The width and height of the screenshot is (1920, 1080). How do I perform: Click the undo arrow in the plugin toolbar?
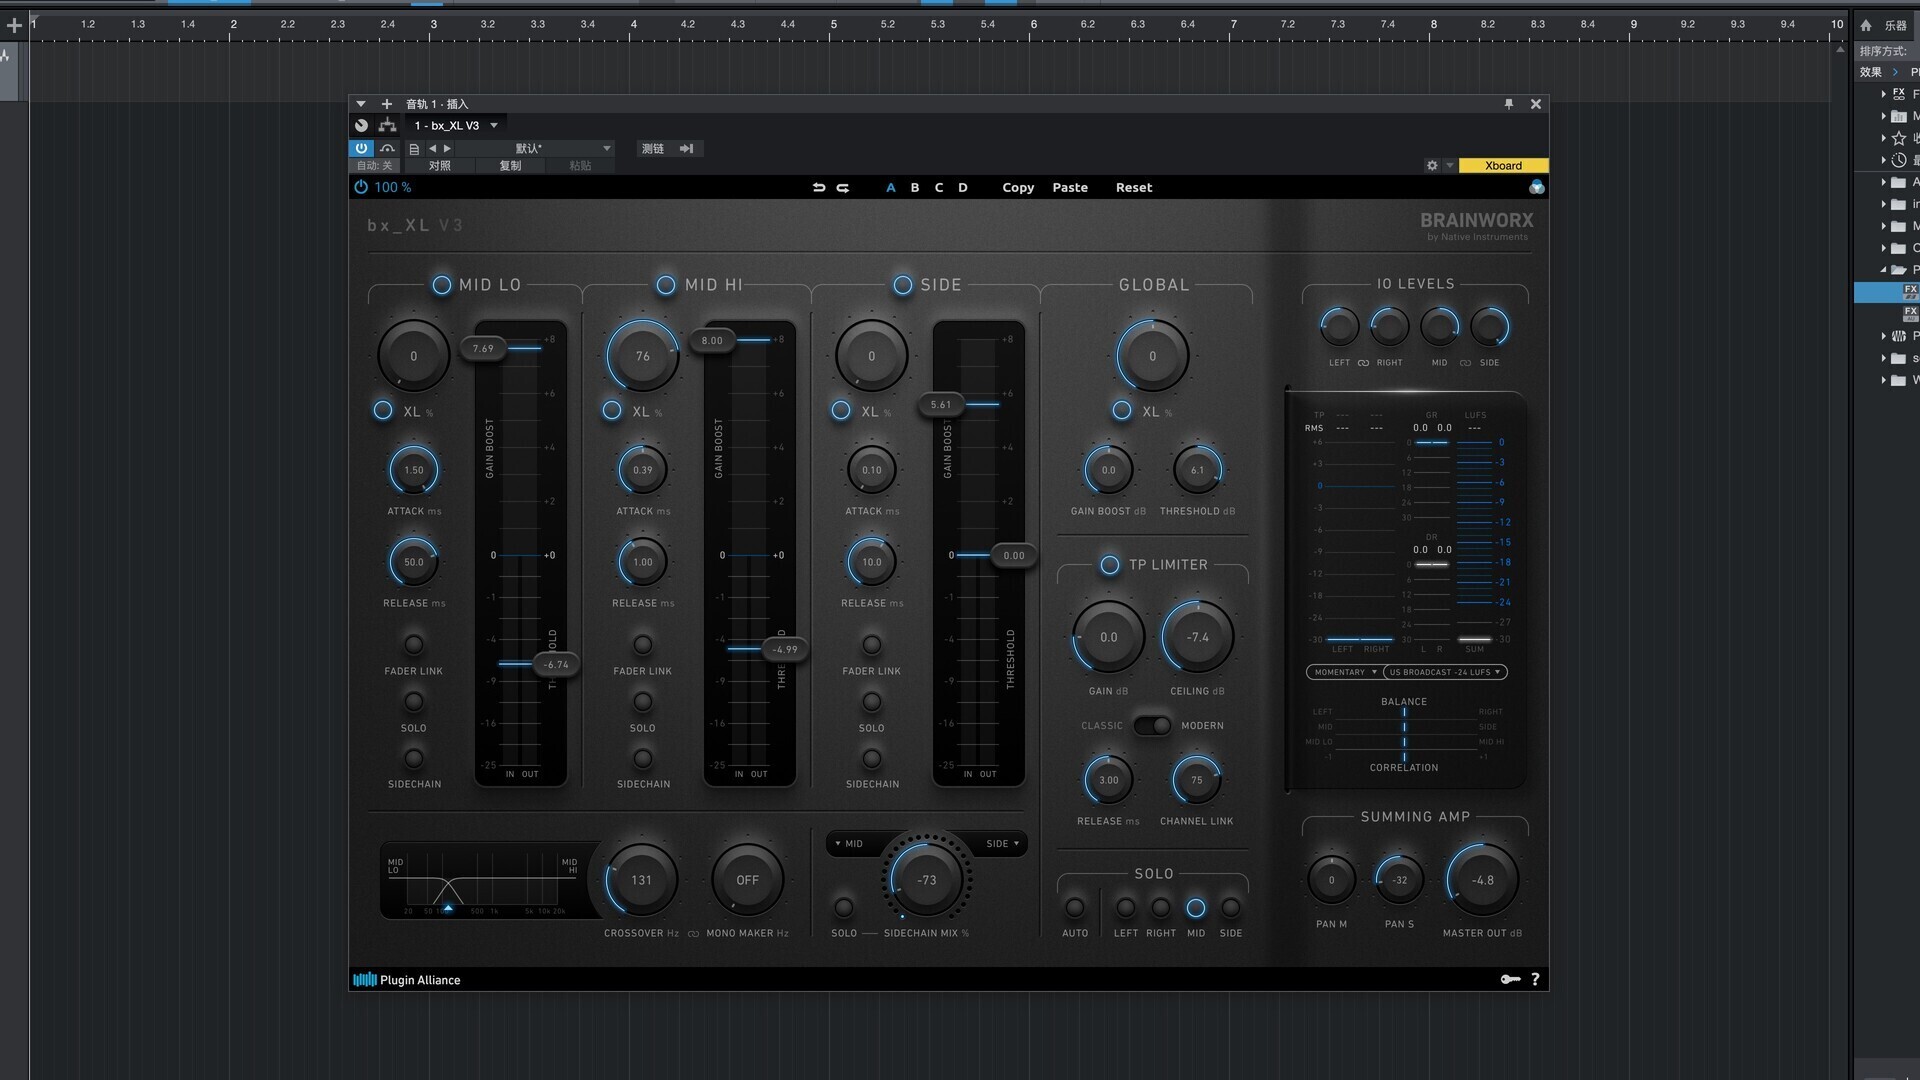pos(819,187)
